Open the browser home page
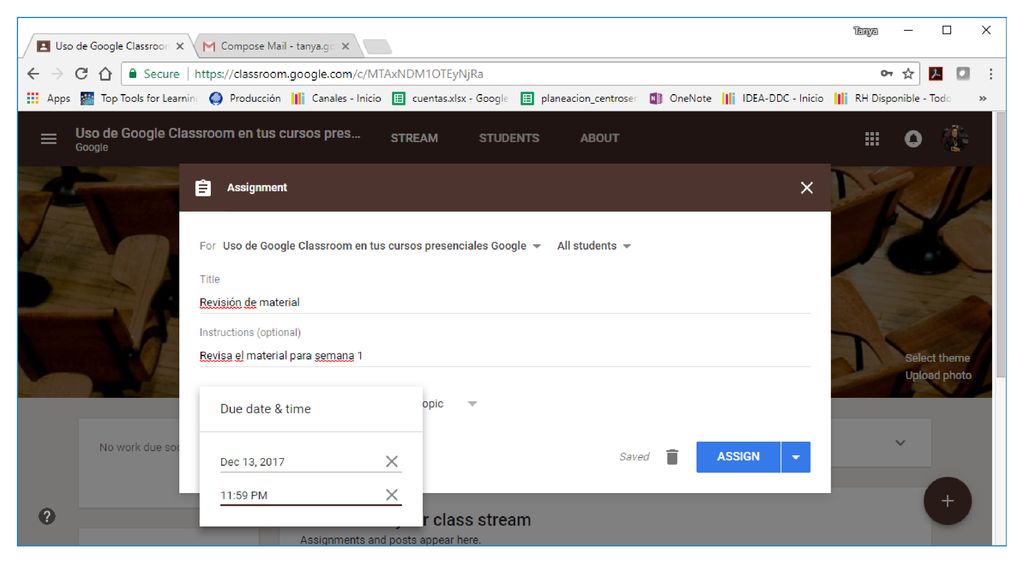The width and height of the screenshot is (1024, 576). click(105, 74)
